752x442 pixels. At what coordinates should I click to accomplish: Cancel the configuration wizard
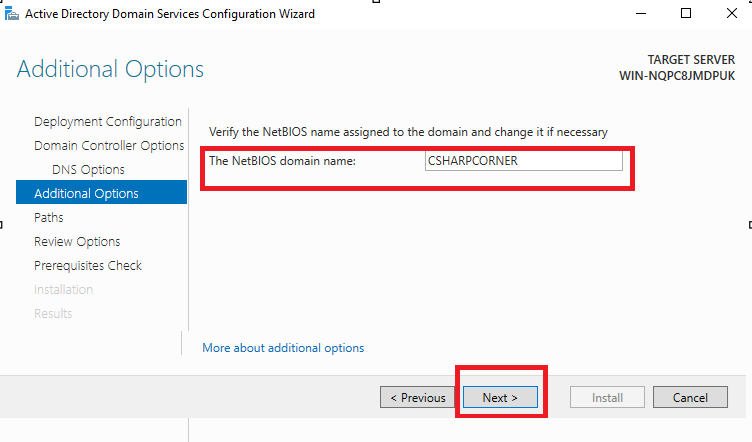click(690, 398)
